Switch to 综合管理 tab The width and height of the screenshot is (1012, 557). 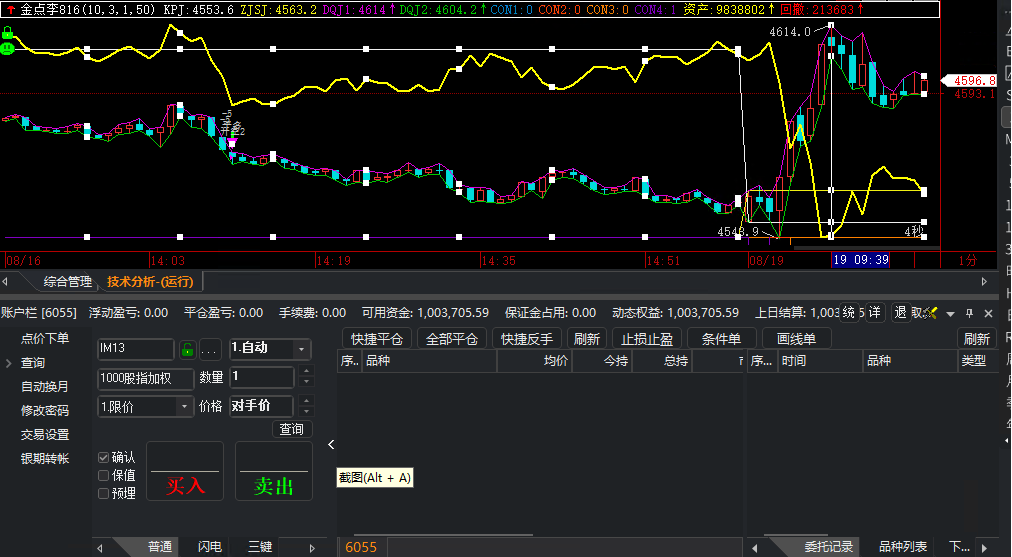[67, 281]
